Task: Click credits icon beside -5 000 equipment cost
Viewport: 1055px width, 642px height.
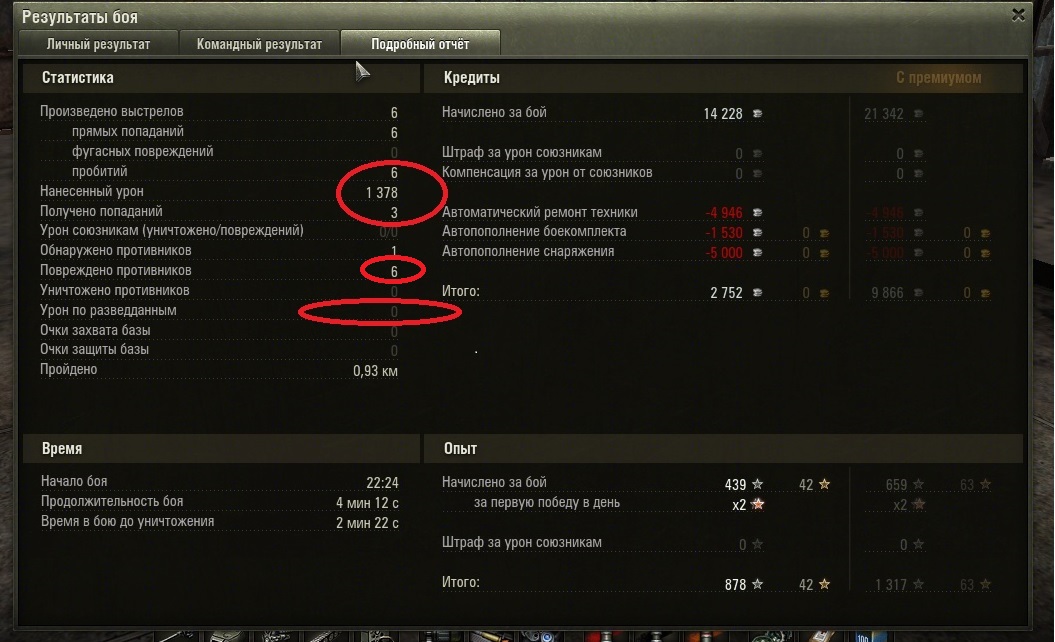Action: (x=758, y=252)
